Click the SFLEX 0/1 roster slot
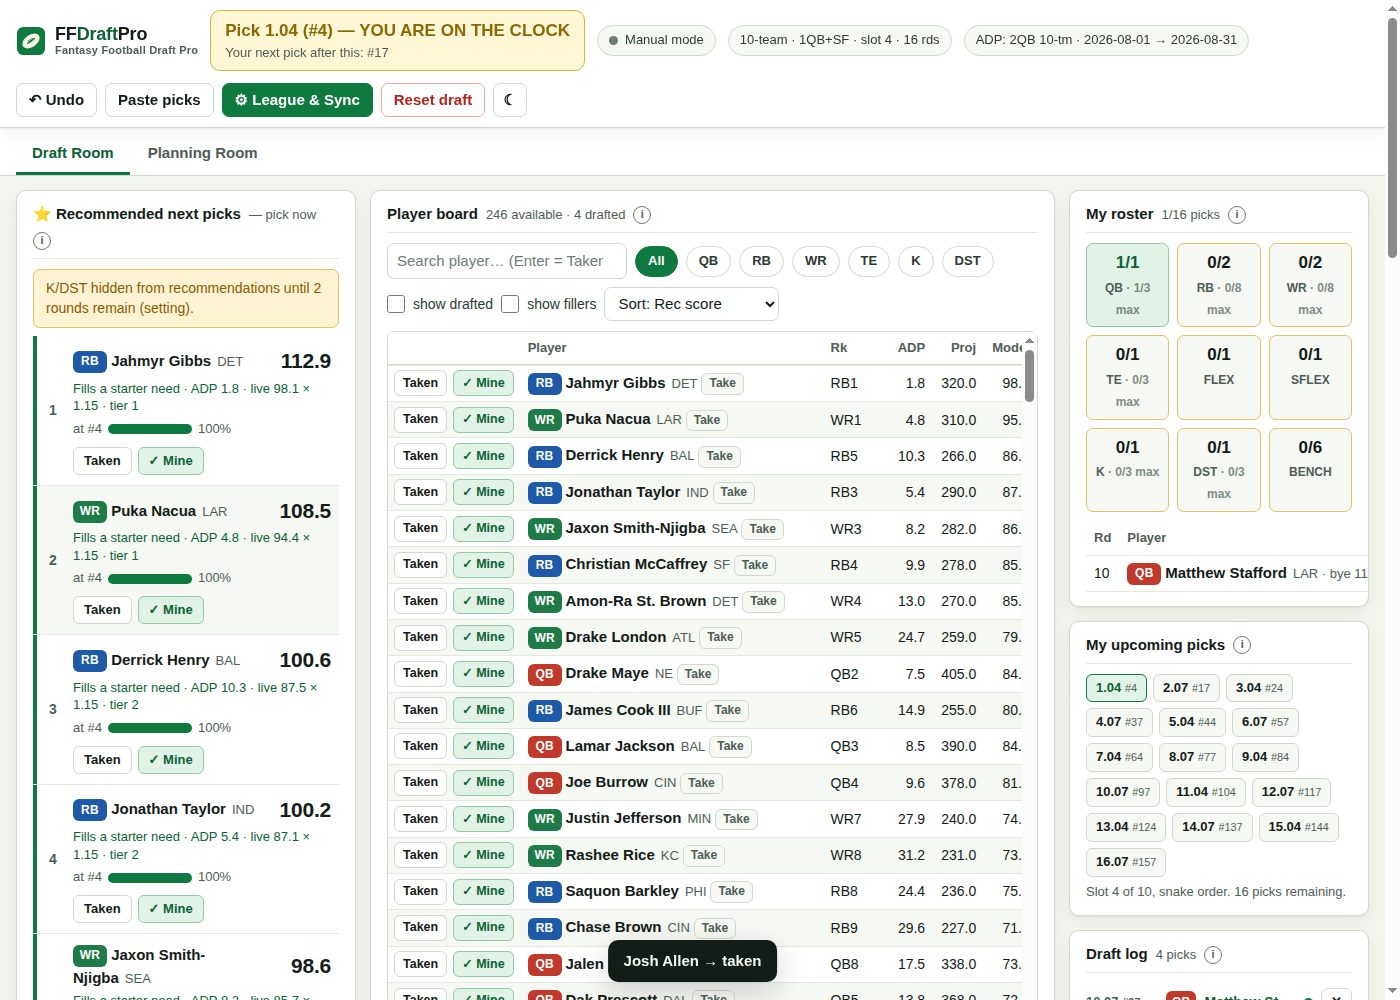 click(x=1310, y=377)
